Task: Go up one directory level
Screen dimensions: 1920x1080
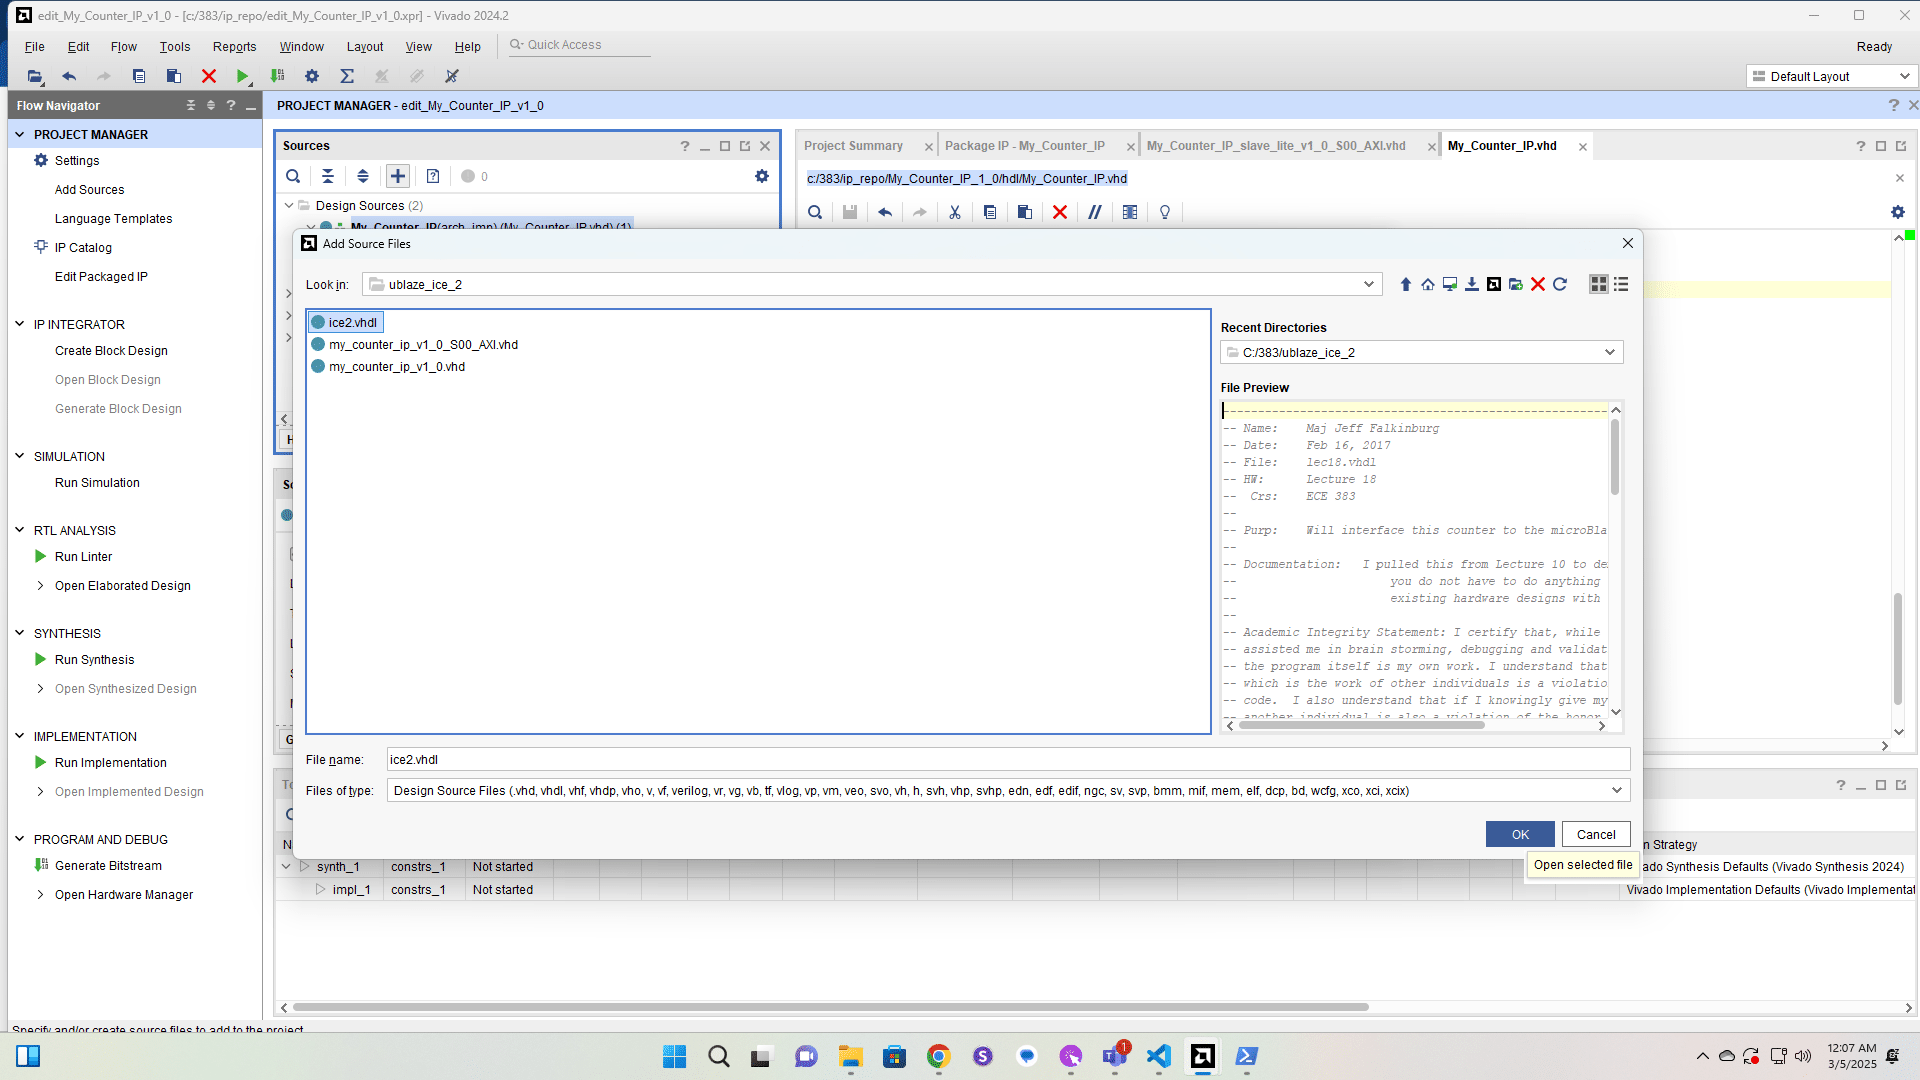Action: (1405, 285)
